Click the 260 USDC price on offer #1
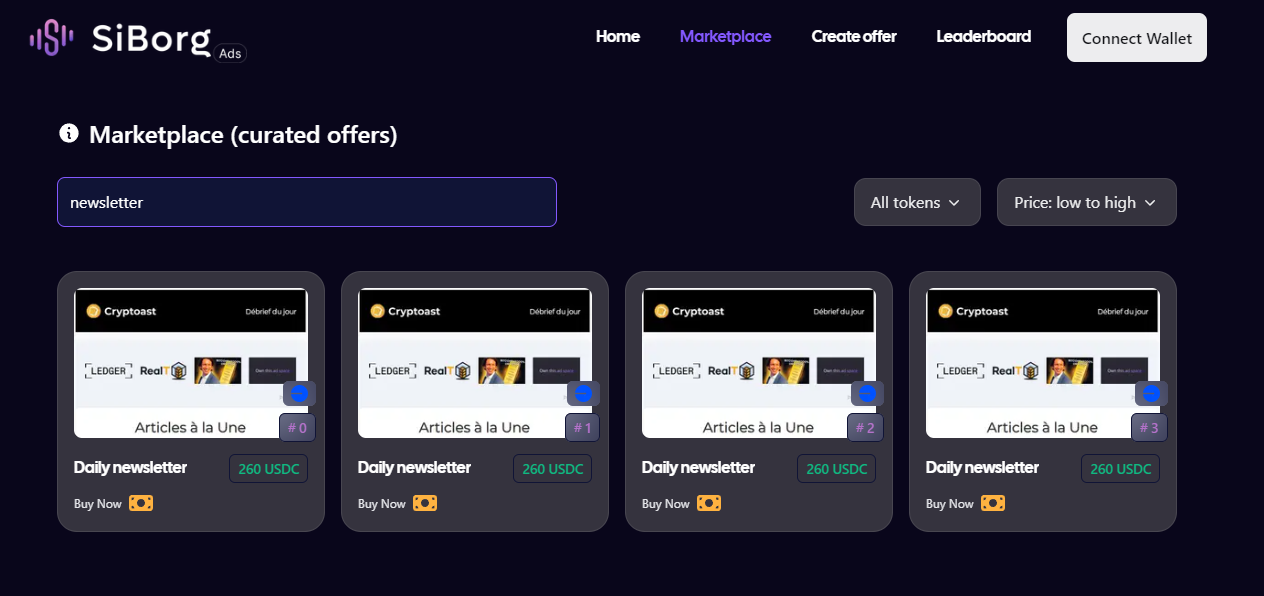Viewport: 1264px width, 596px height. [x=552, y=469]
